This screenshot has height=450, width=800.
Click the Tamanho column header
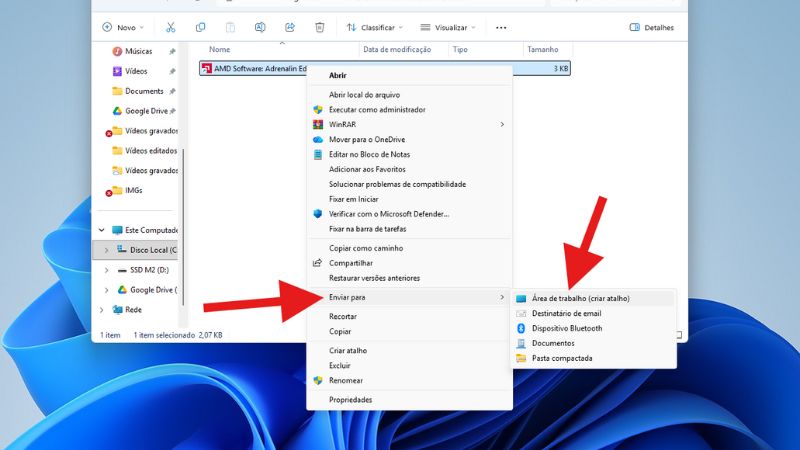pyautogui.click(x=542, y=49)
